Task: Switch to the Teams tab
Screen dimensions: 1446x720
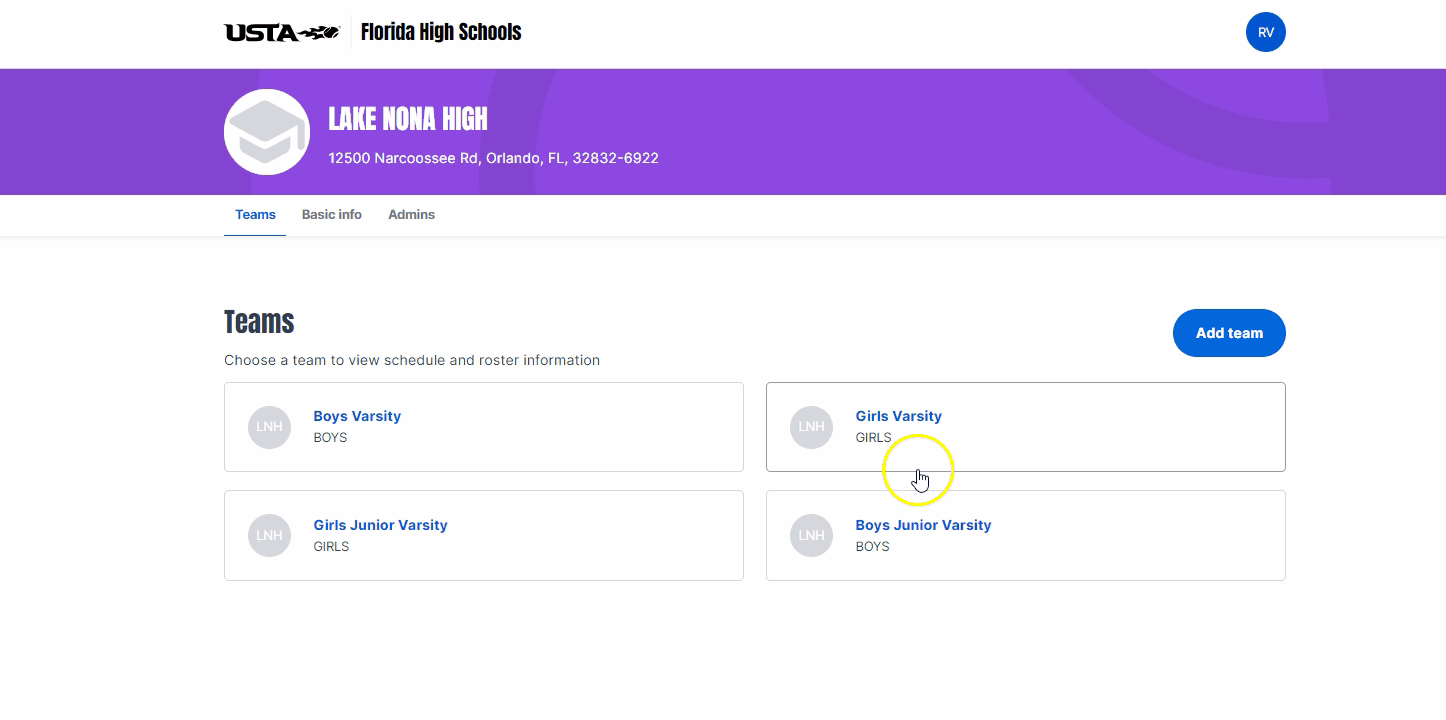Action: (255, 215)
